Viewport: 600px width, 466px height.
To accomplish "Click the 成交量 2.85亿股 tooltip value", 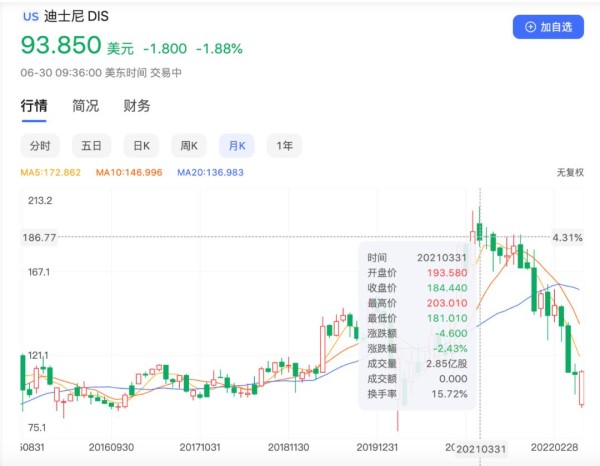I will [447, 363].
